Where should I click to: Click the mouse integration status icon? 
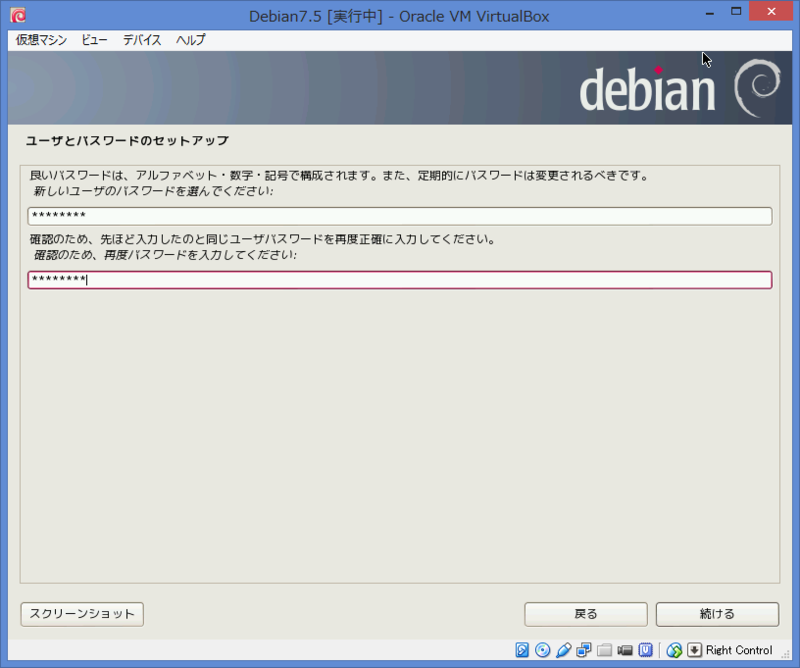click(x=673, y=650)
